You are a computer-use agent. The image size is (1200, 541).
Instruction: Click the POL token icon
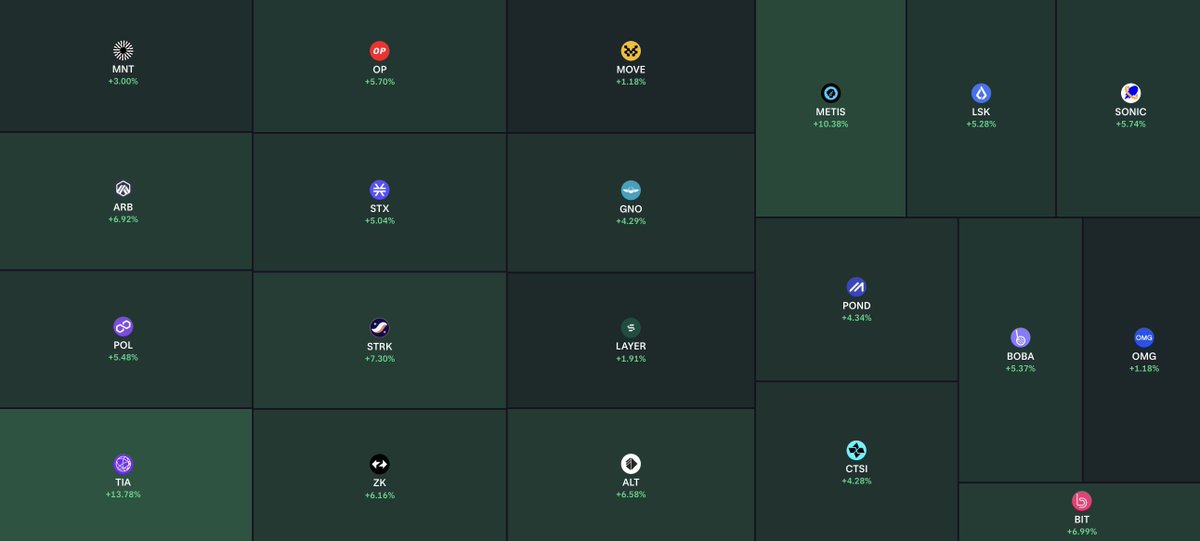pos(123,327)
